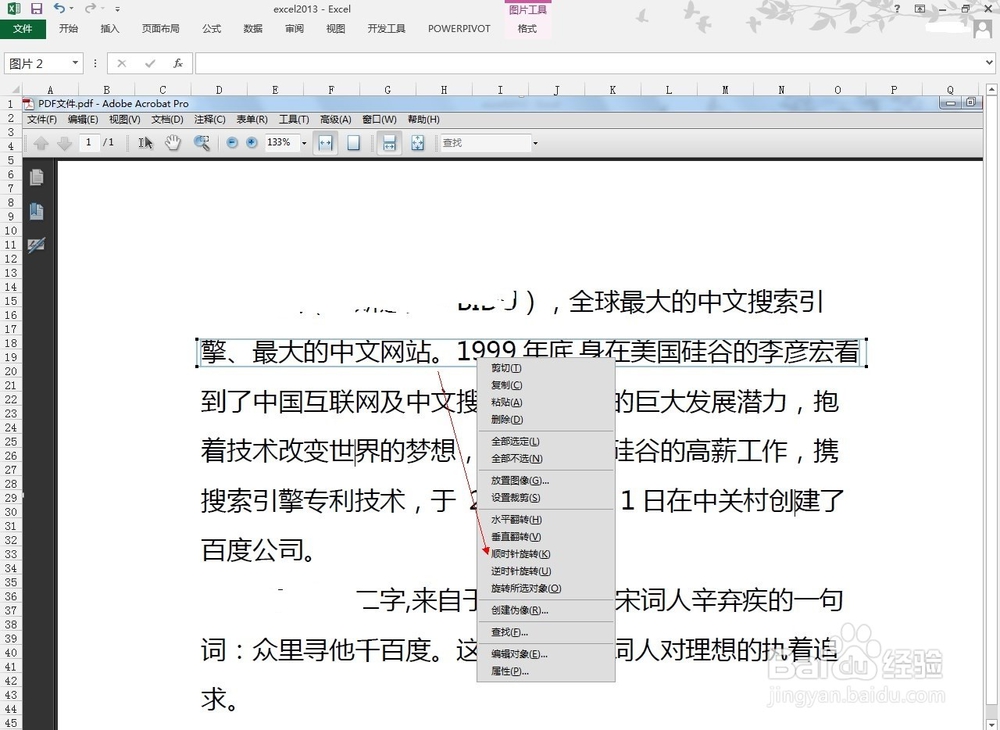Open Acrobat 编辑(E) menu

[83, 119]
